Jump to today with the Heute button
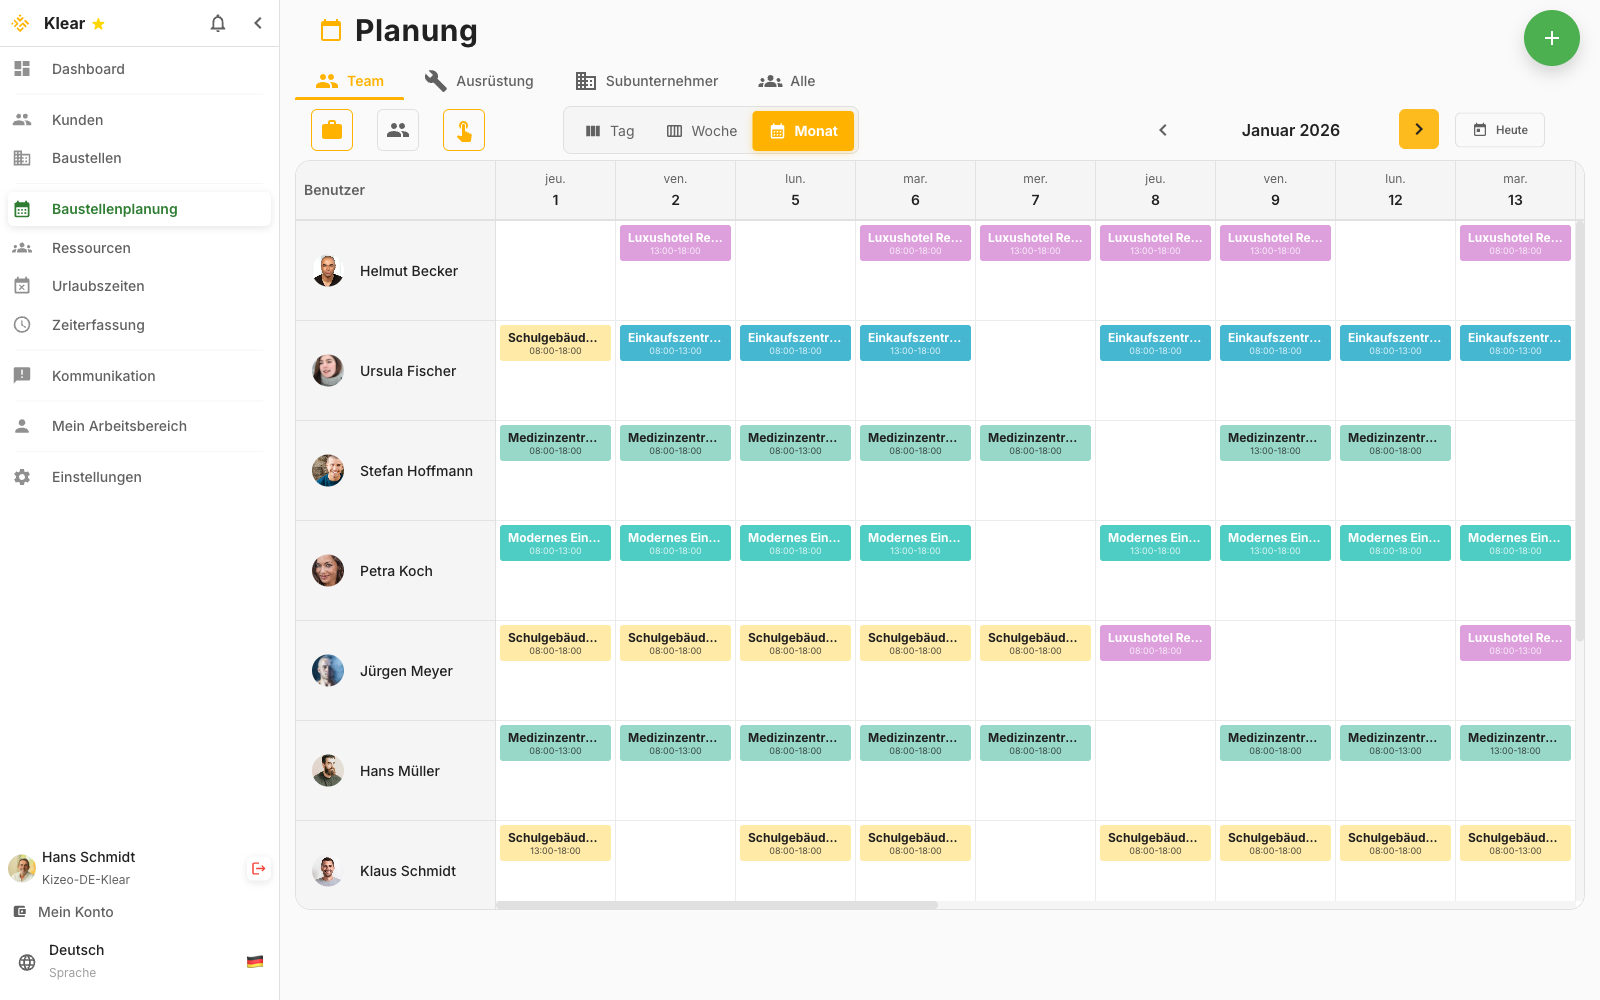1600x1000 pixels. point(1500,129)
